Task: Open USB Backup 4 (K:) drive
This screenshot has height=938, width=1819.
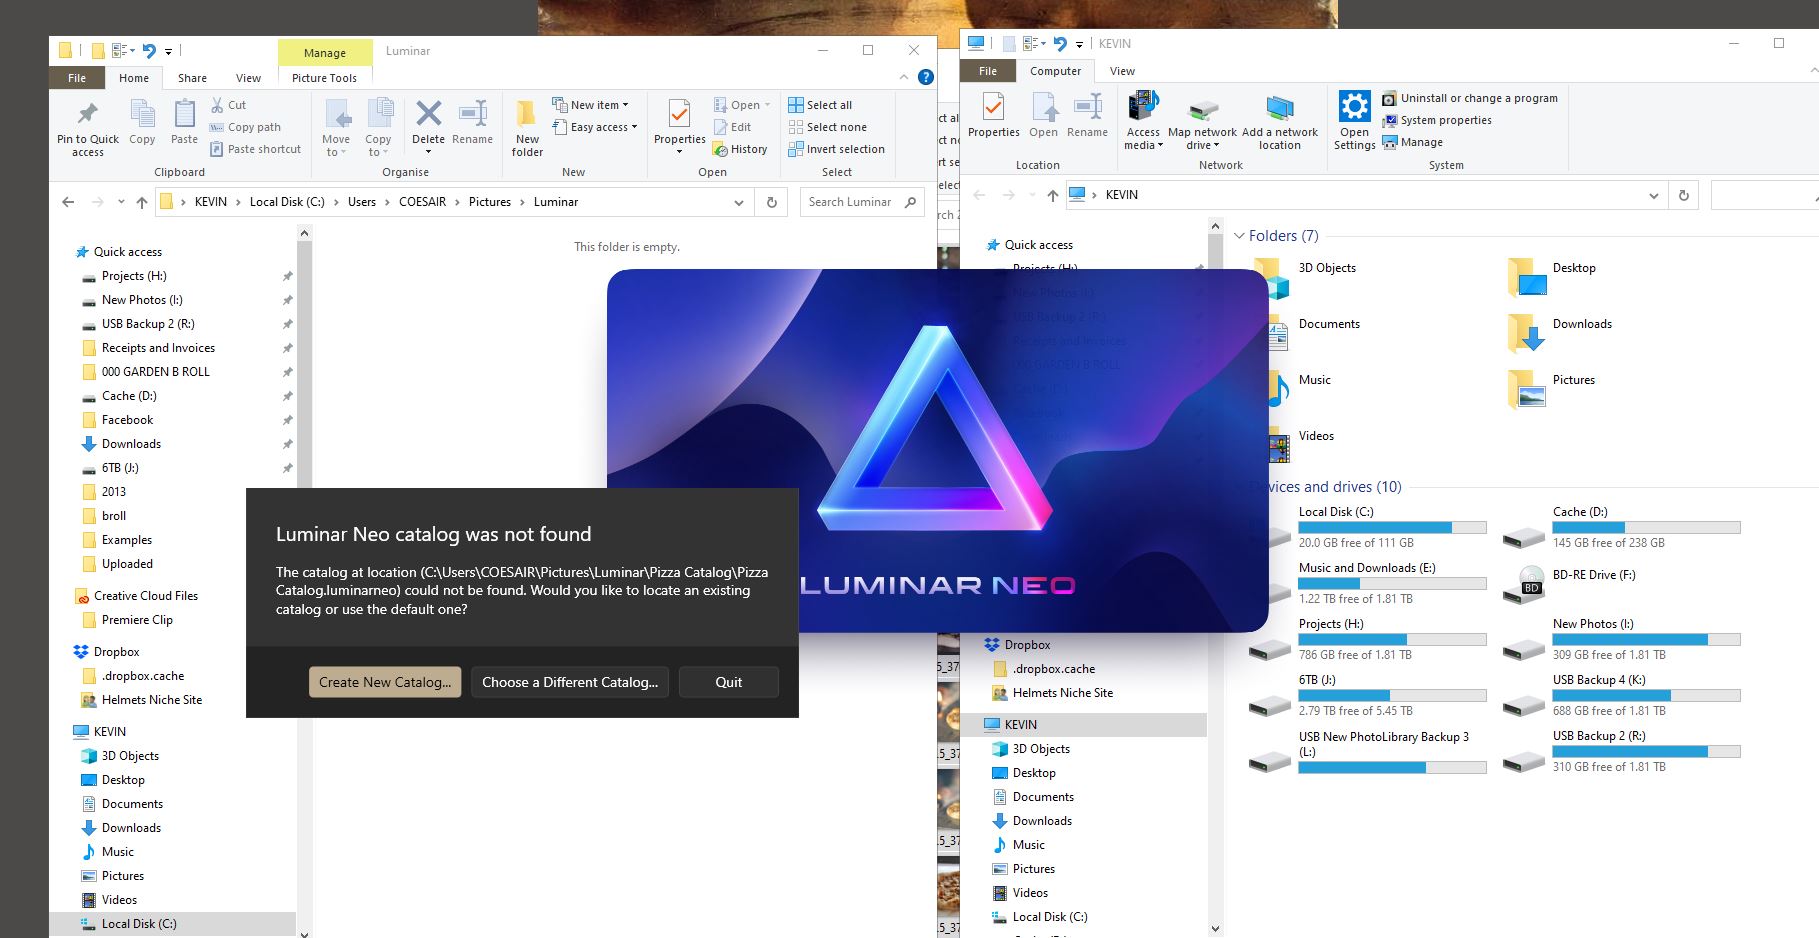Action: 1622,695
